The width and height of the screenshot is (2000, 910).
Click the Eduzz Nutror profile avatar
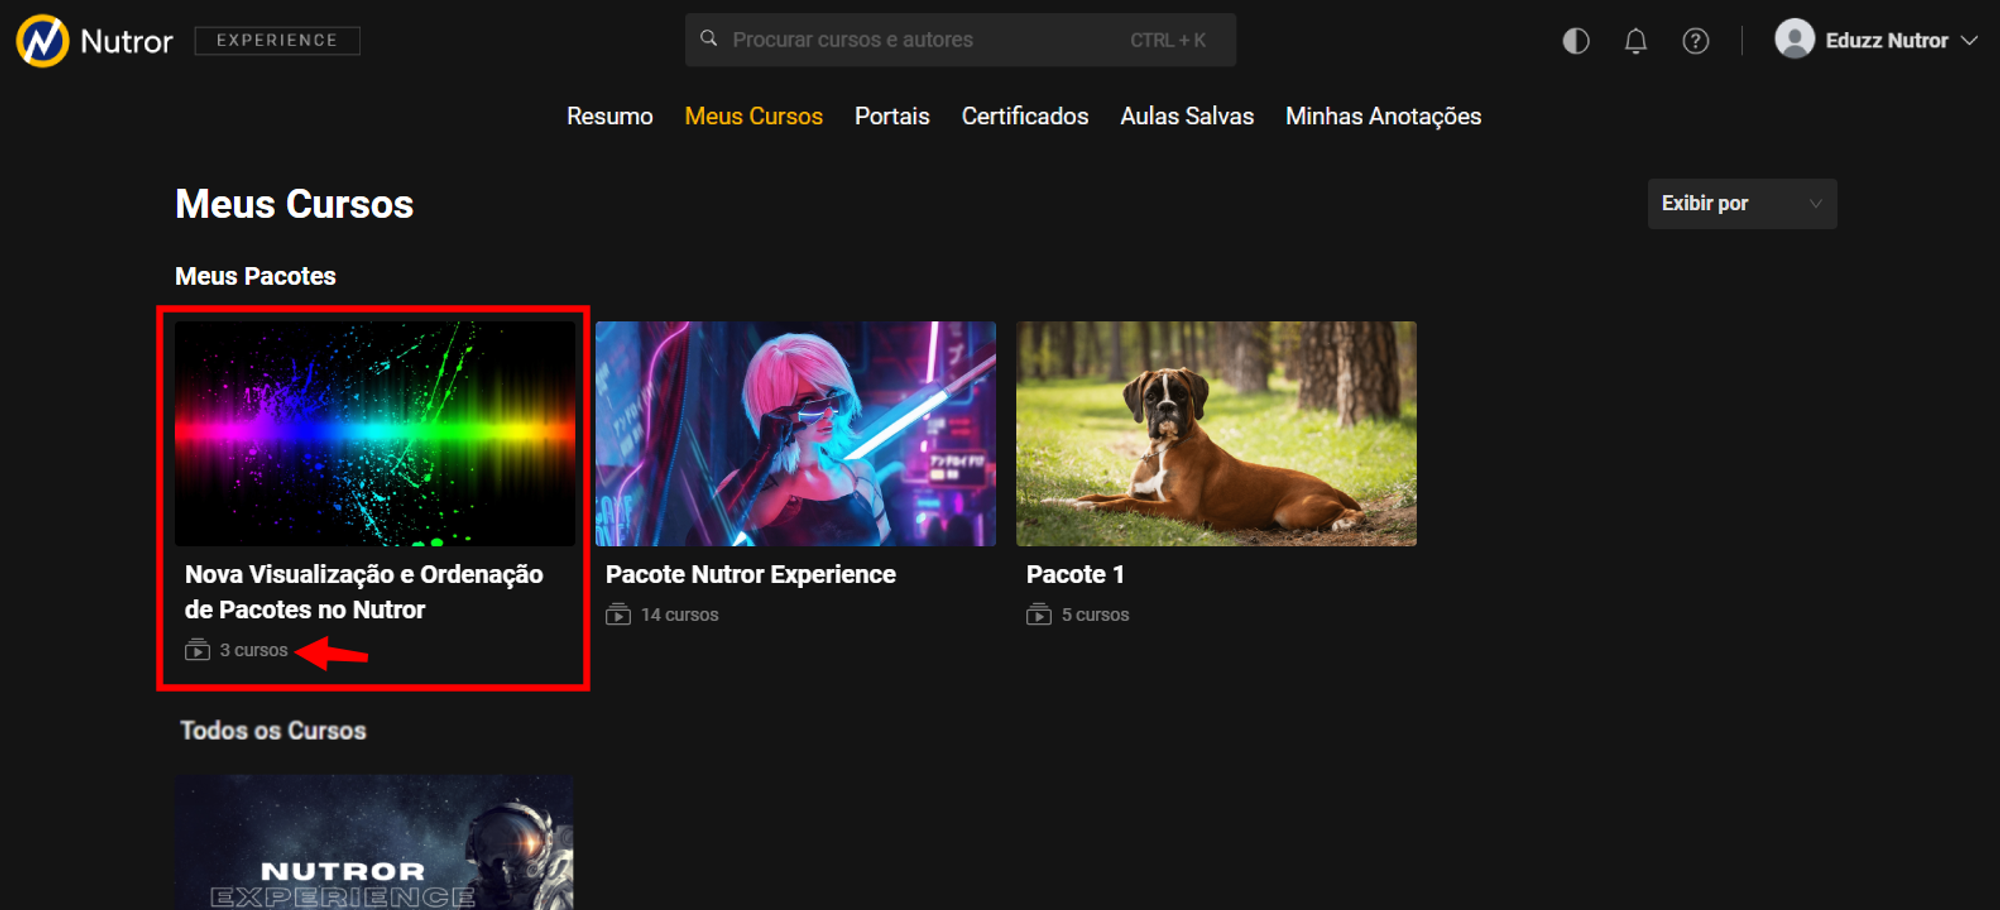[1795, 40]
